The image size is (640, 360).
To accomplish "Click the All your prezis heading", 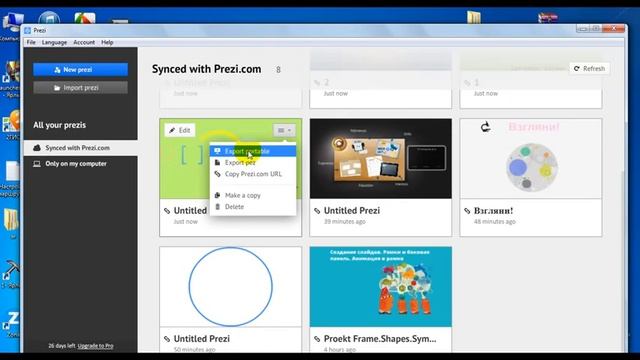I will pos(60,125).
